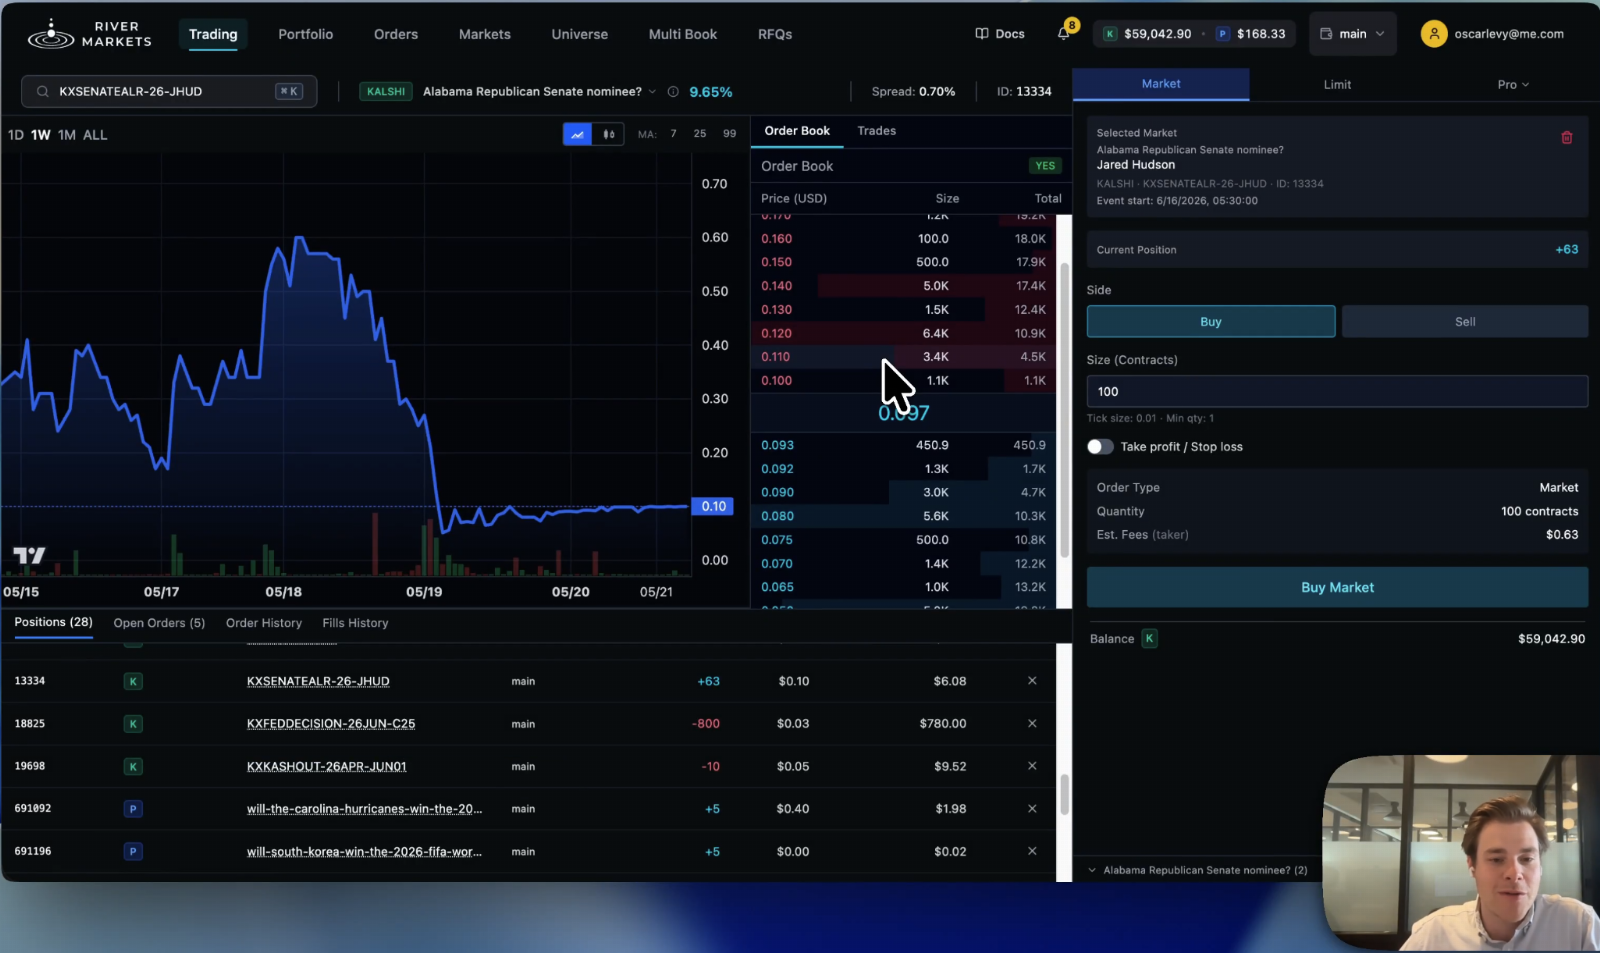The image size is (1600, 953).
Task: Click the Polymarket P balance icon in header
Action: (x=1222, y=34)
